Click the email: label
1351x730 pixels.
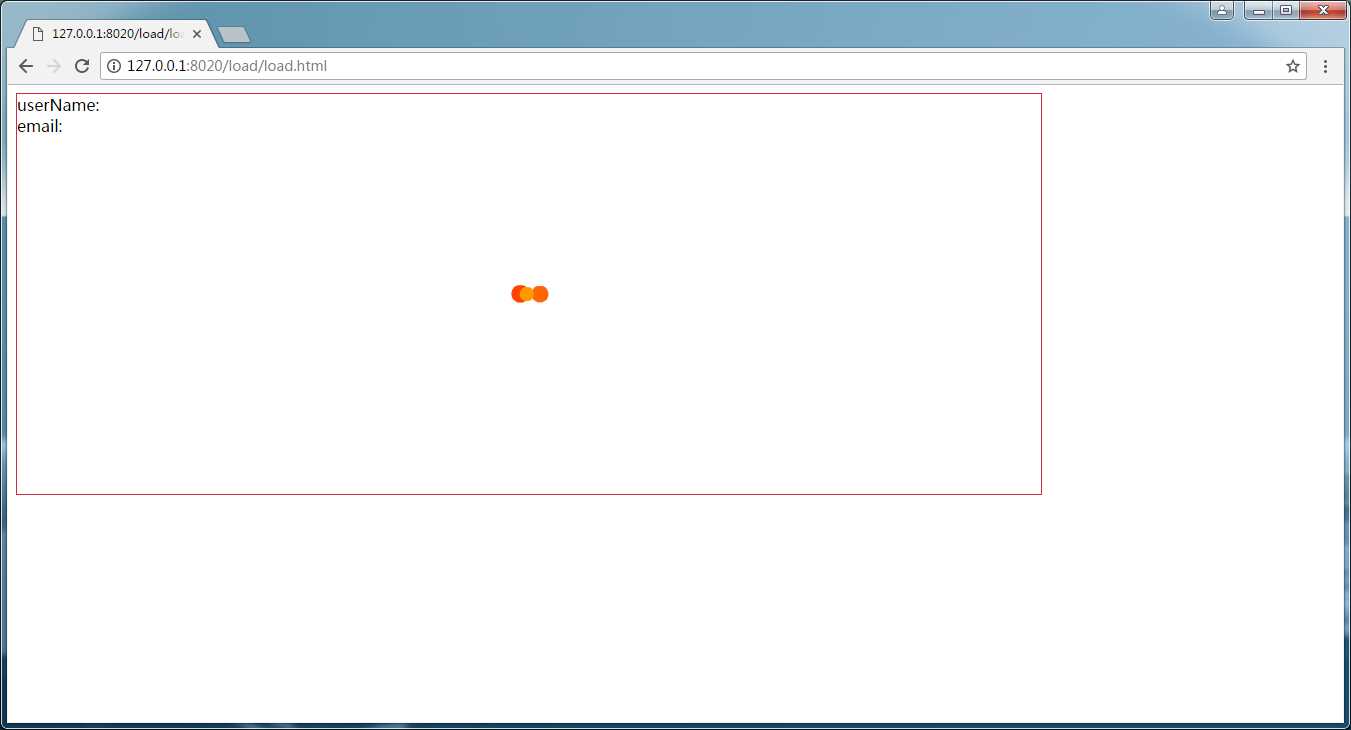tap(40, 126)
